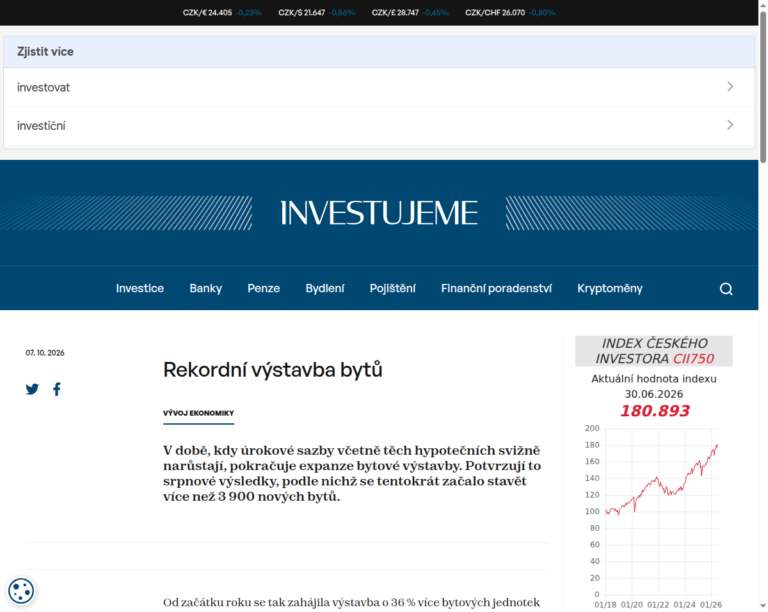This screenshot has height=612, width=768.
Task: Share article via Facebook icon
Action: click(x=57, y=389)
